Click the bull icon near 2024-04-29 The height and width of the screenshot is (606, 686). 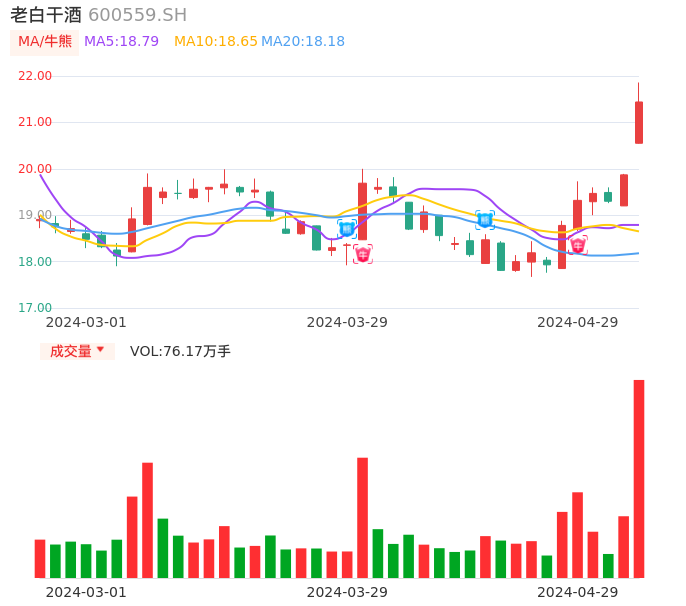[x=578, y=245]
